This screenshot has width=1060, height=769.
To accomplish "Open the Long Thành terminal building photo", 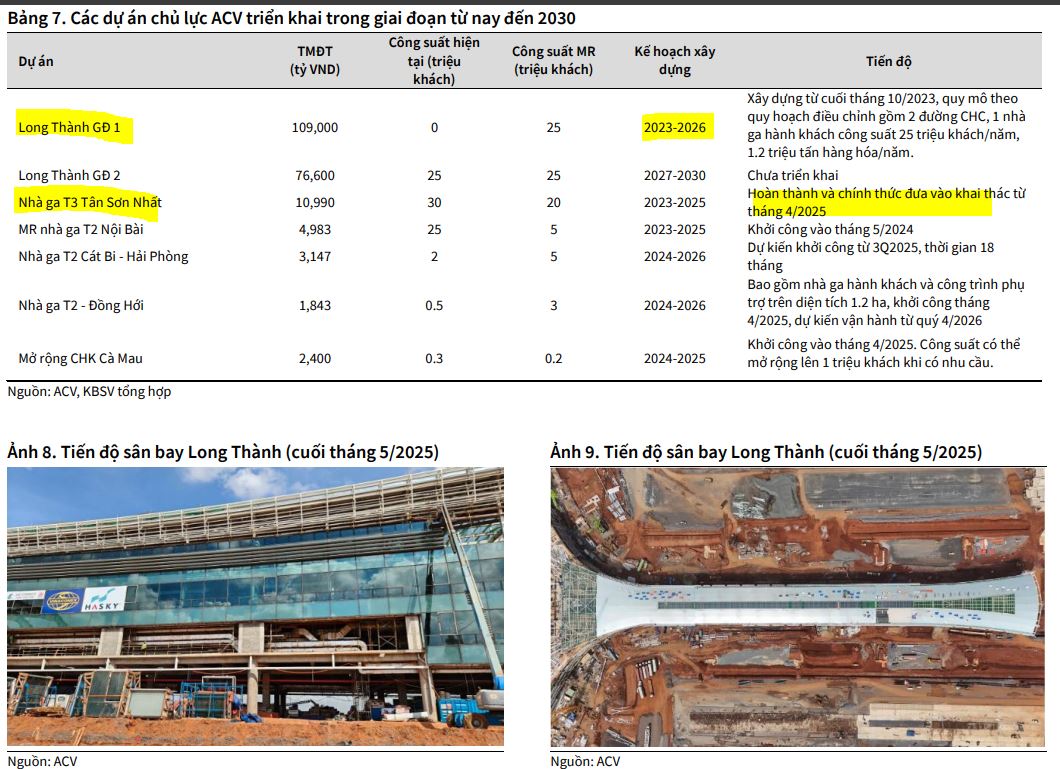I will tap(255, 607).
